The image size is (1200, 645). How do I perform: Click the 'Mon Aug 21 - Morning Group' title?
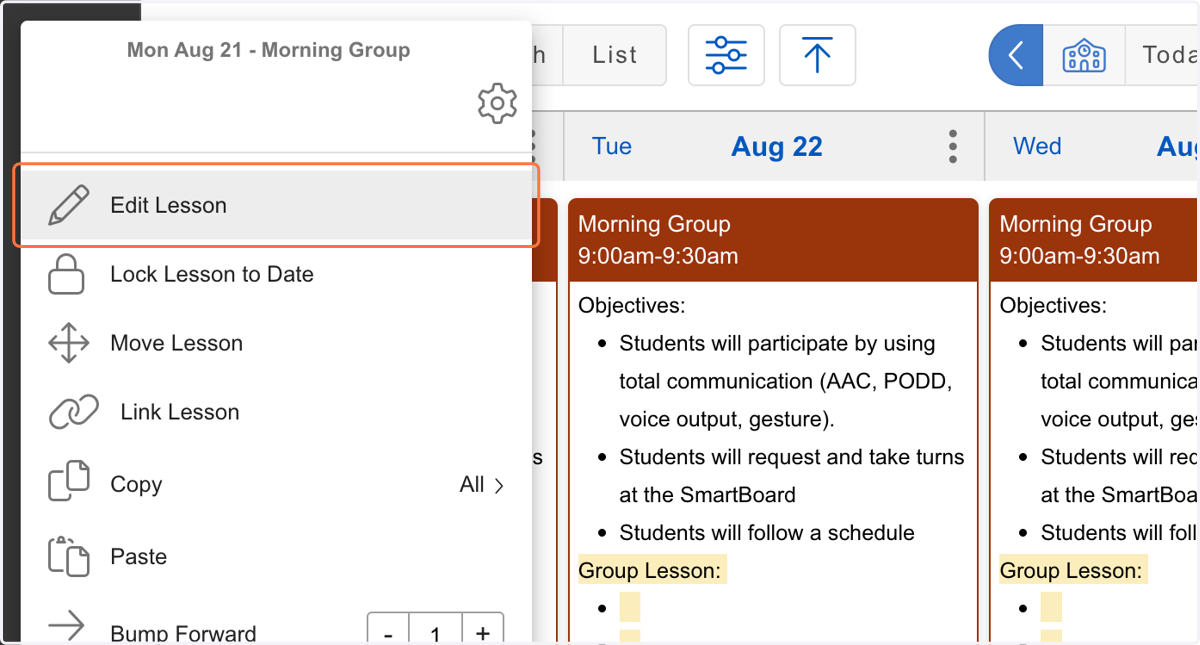[x=268, y=50]
